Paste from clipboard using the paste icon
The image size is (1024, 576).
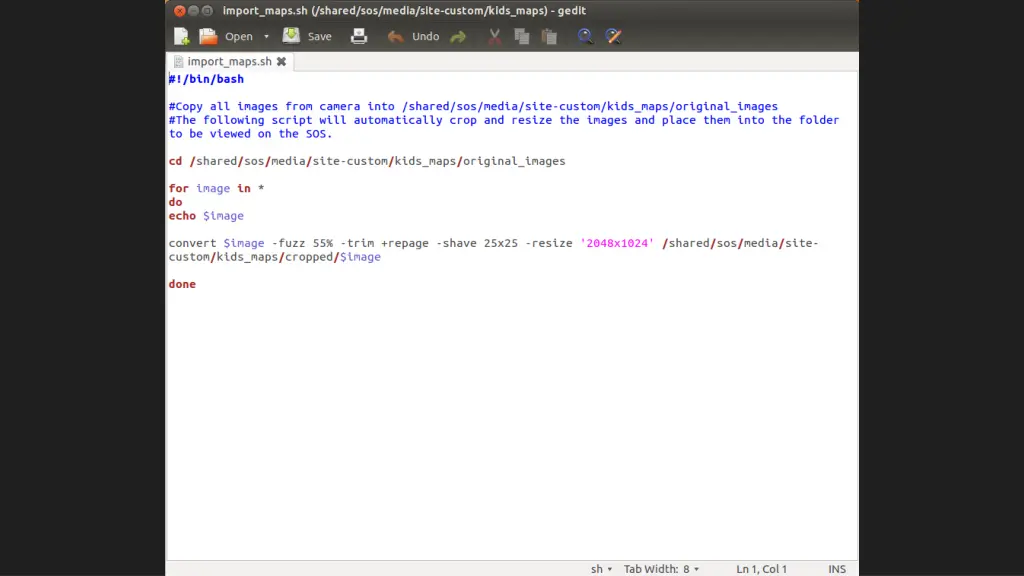point(549,37)
